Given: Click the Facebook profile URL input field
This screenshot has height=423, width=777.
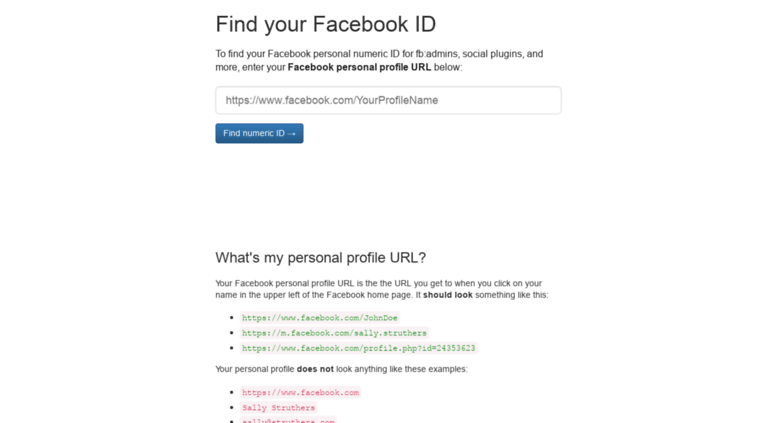Looking at the screenshot, I should [388, 100].
